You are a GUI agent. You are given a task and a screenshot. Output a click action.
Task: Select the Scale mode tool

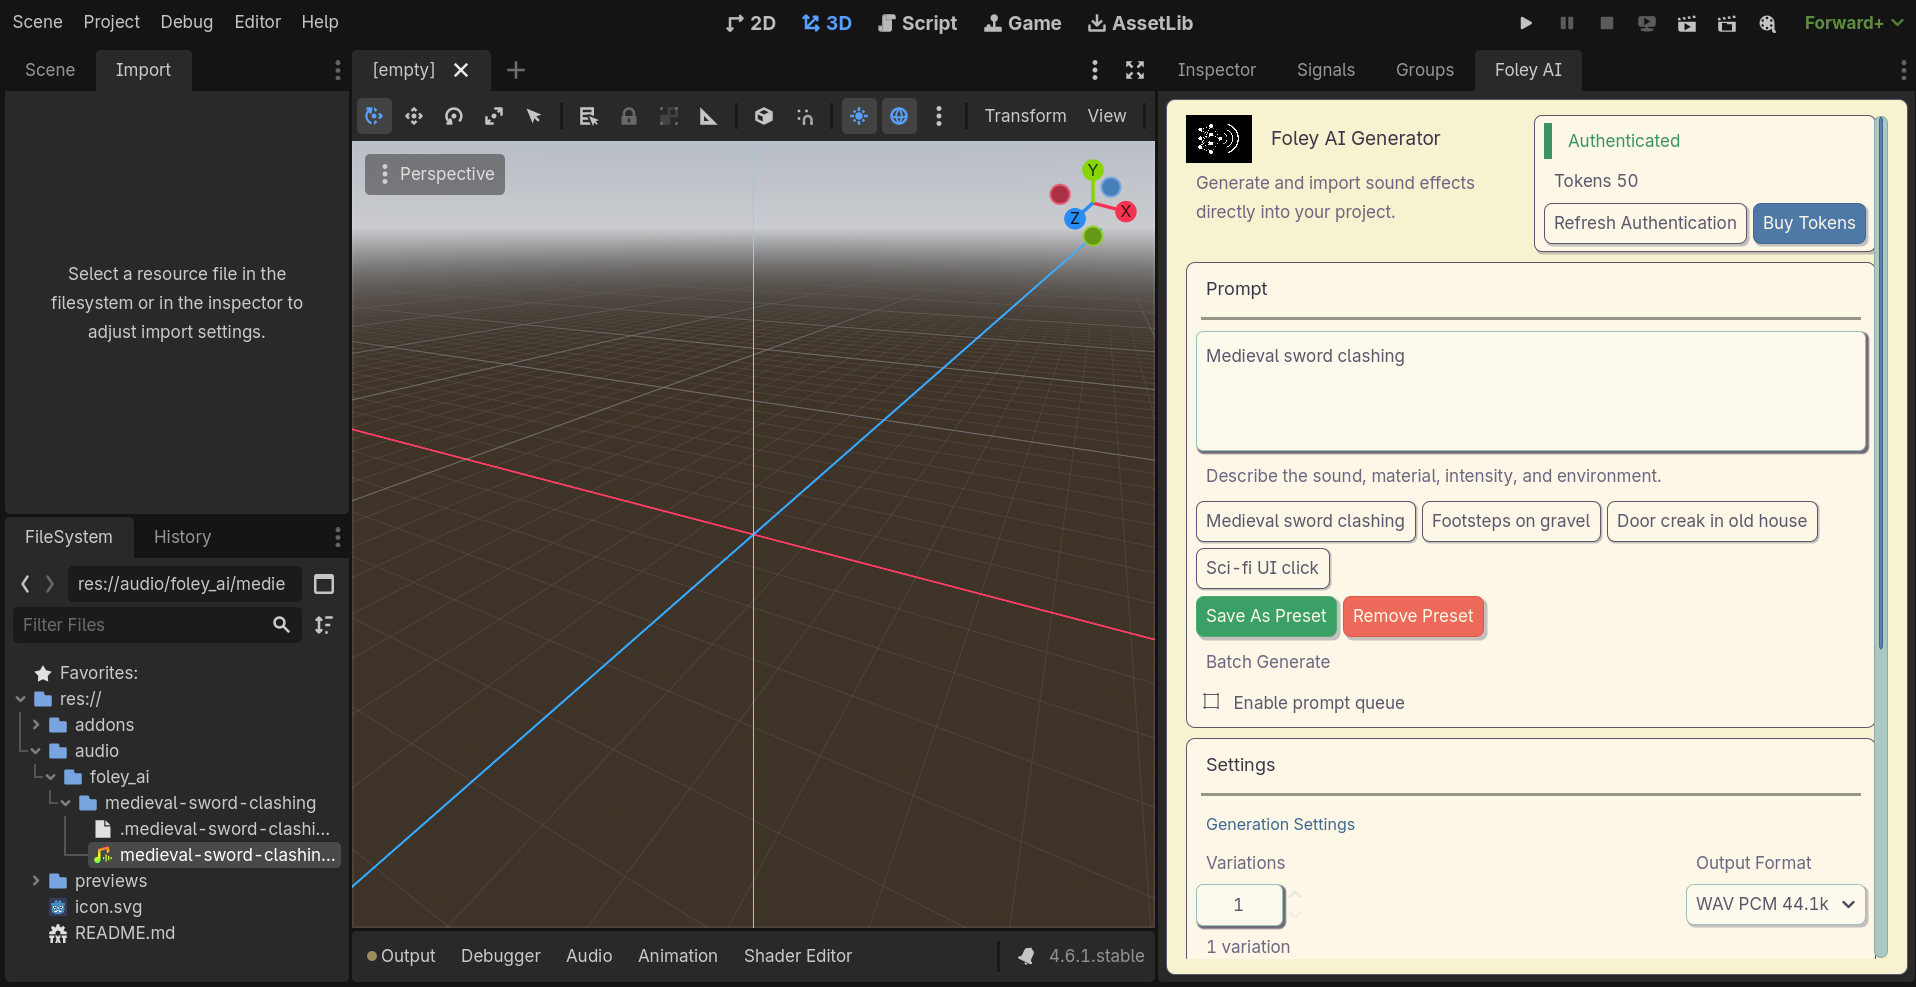(x=494, y=116)
